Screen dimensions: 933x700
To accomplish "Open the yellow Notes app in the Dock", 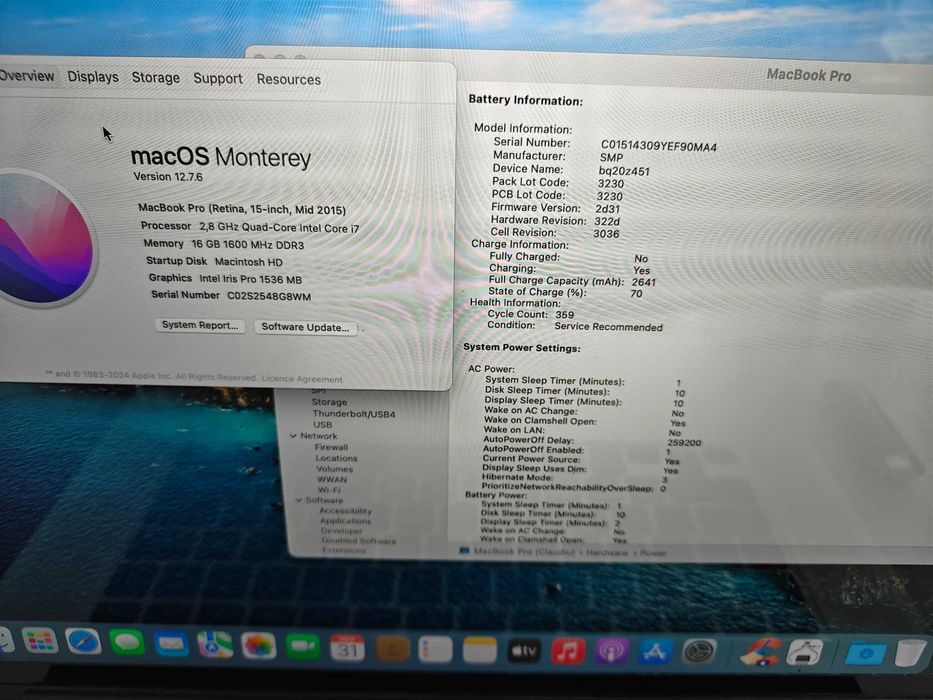I will 480,651.
